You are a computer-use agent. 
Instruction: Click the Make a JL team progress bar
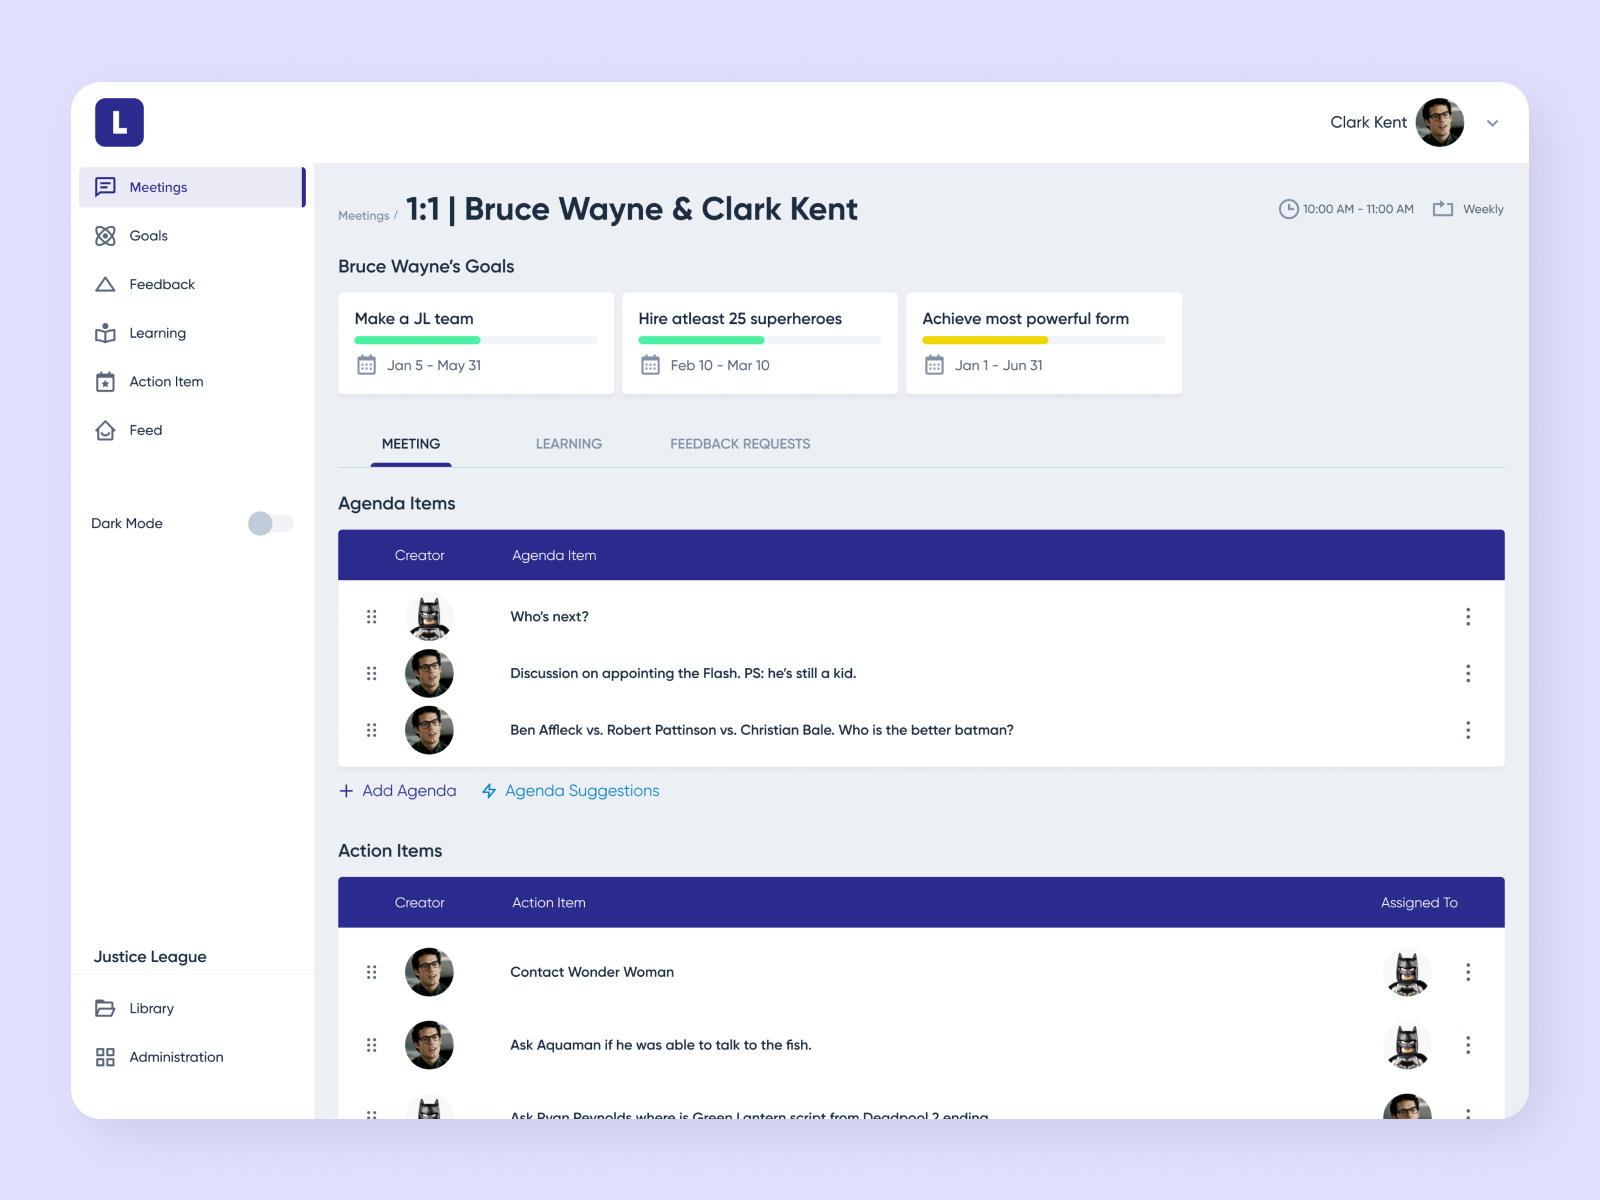coord(476,340)
